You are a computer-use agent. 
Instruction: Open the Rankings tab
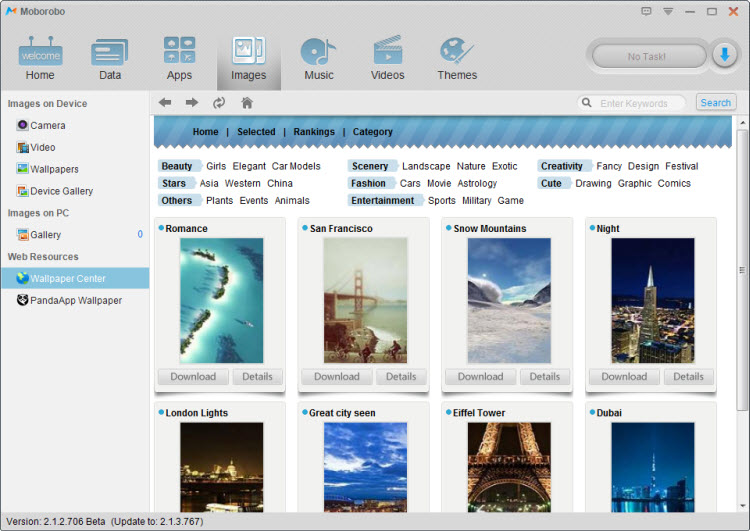point(314,132)
